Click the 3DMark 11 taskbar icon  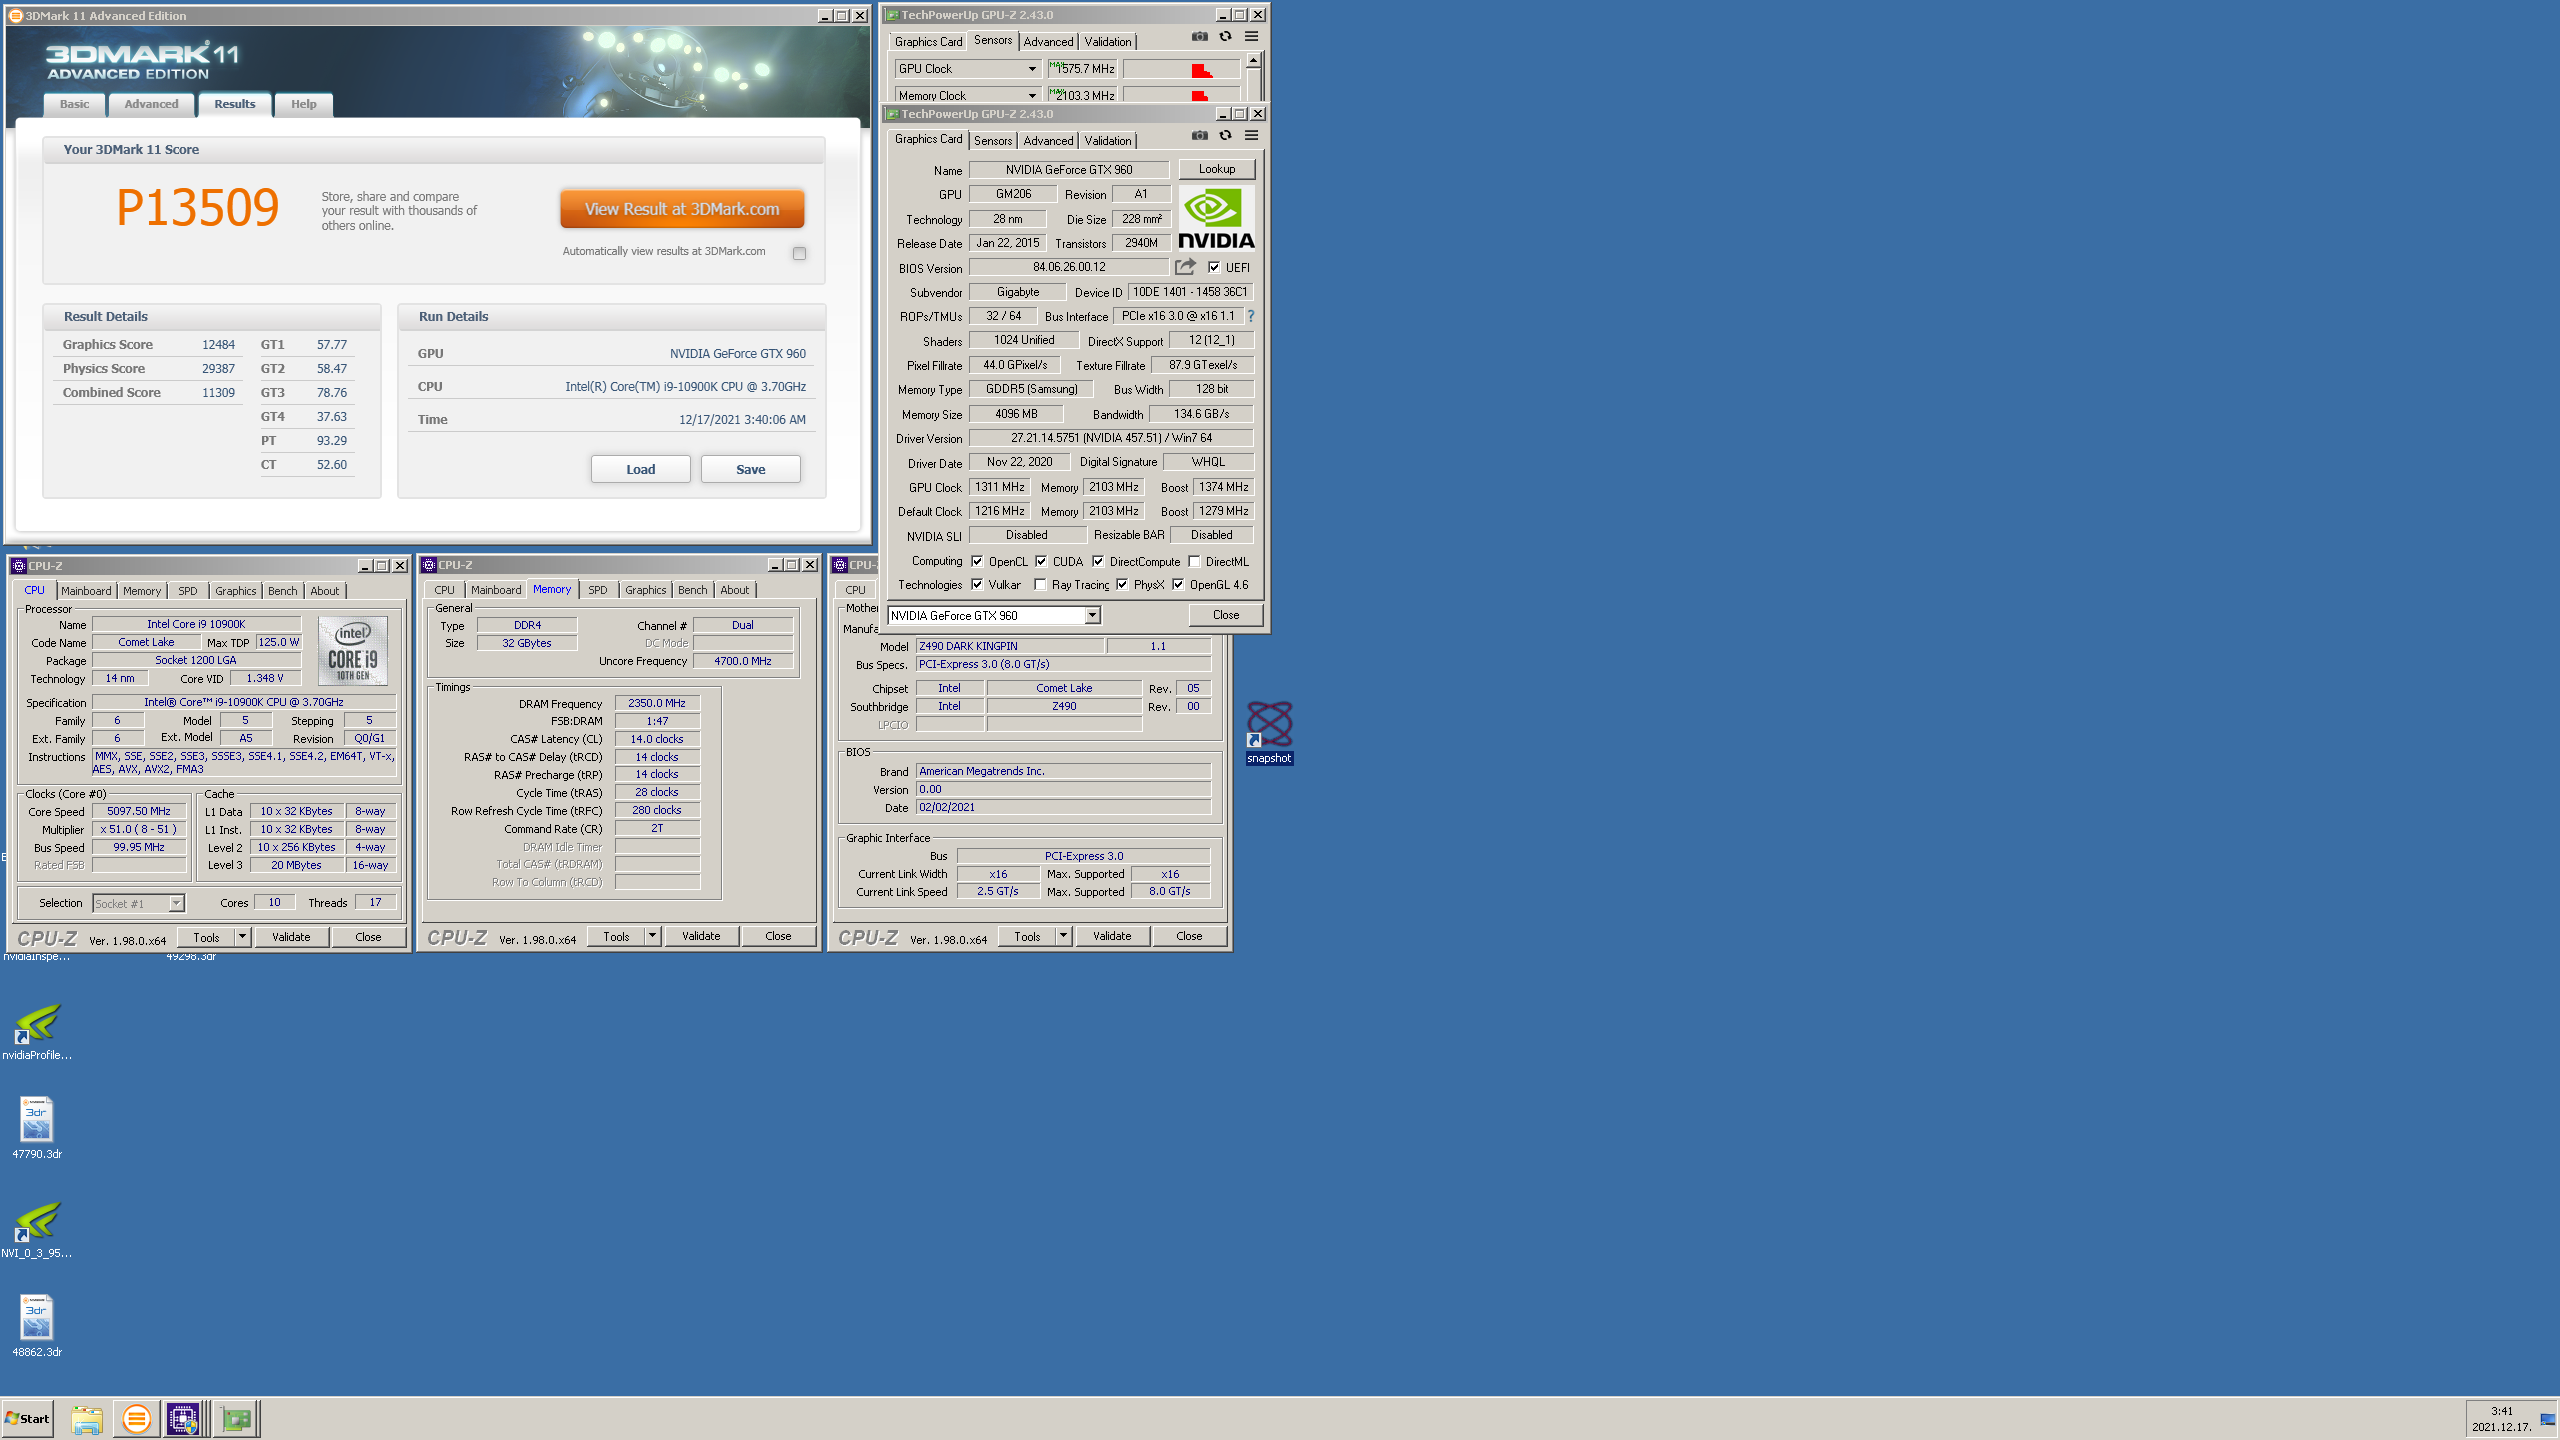tap(137, 1419)
